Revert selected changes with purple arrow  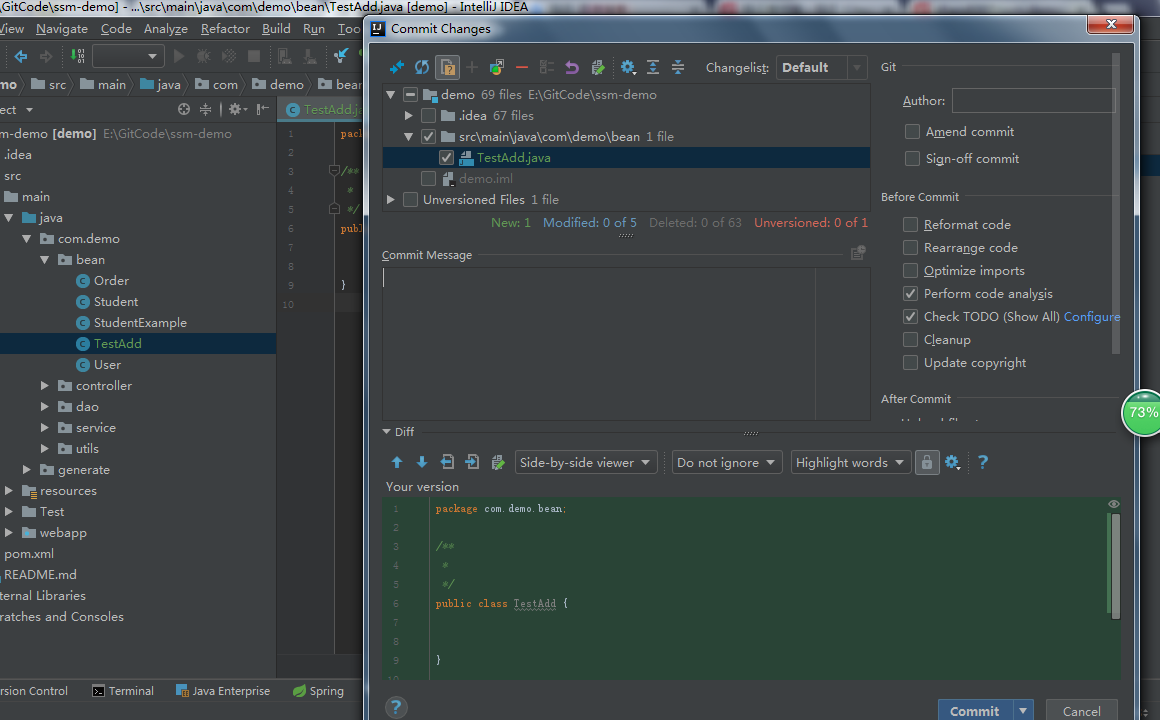coord(572,67)
